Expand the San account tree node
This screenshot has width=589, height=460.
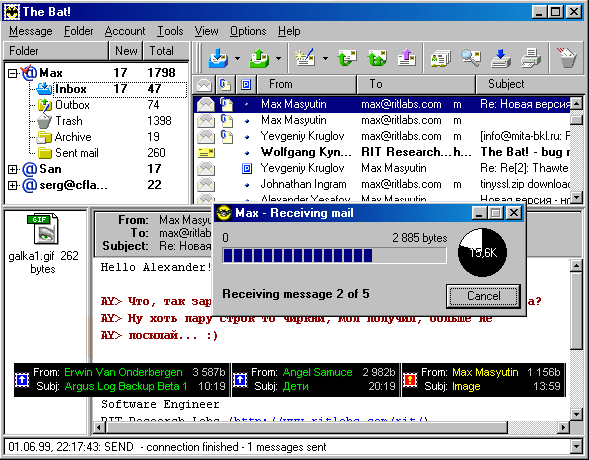coord(12,169)
